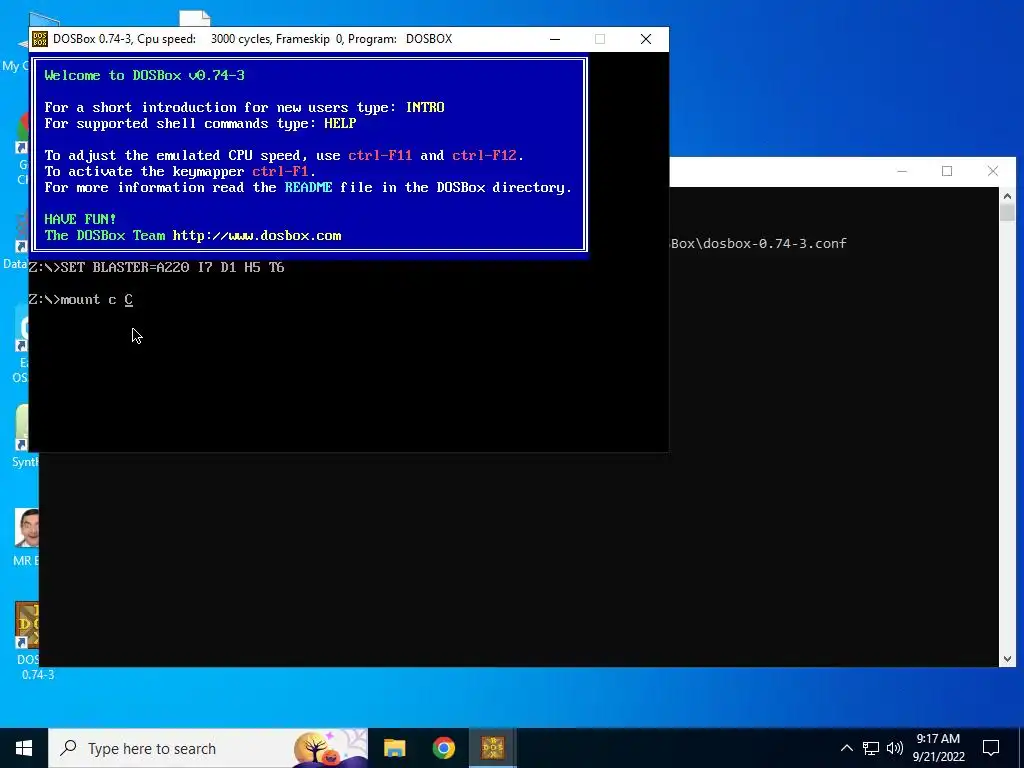Viewport: 1024px width, 768px height.
Task: Click the console scrollbar down arrow
Action: [1006, 659]
